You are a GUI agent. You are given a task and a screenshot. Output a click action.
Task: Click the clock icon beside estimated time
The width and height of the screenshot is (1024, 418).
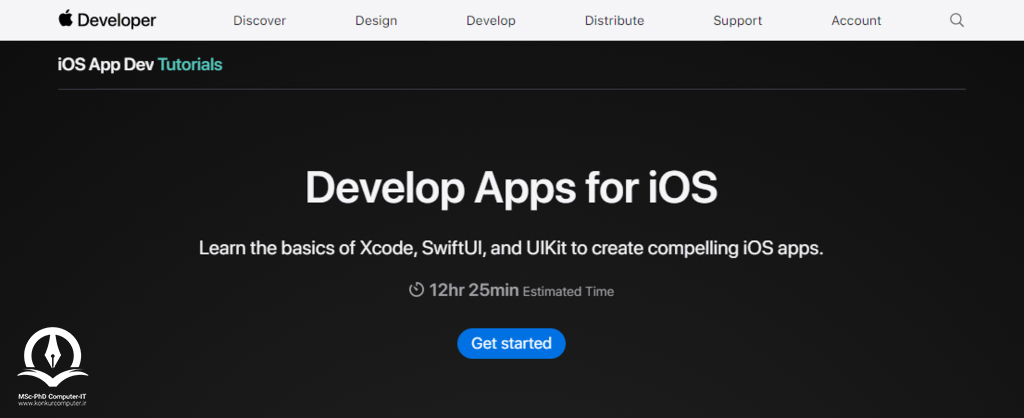[x=417, y=289]
